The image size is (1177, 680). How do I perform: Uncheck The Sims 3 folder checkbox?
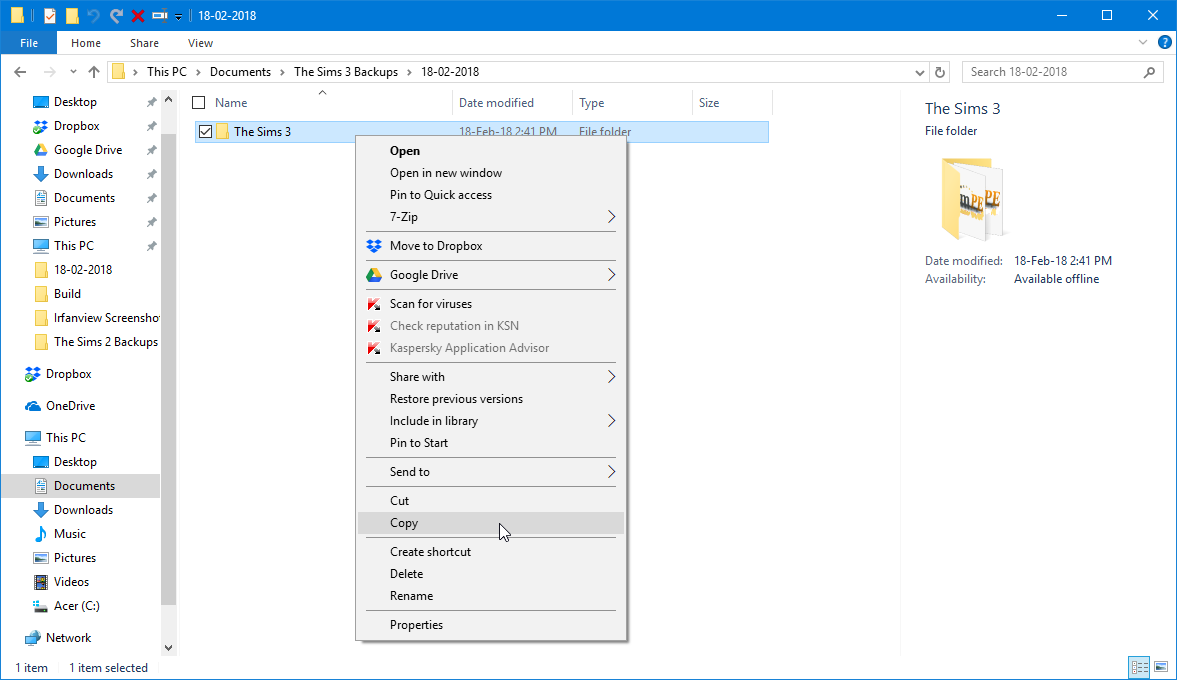pyautogui.click(x=205, y=131)
